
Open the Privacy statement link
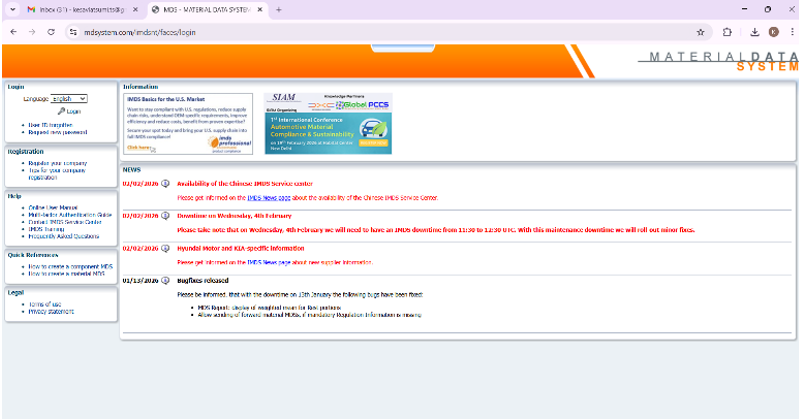[x=51, y=311]
